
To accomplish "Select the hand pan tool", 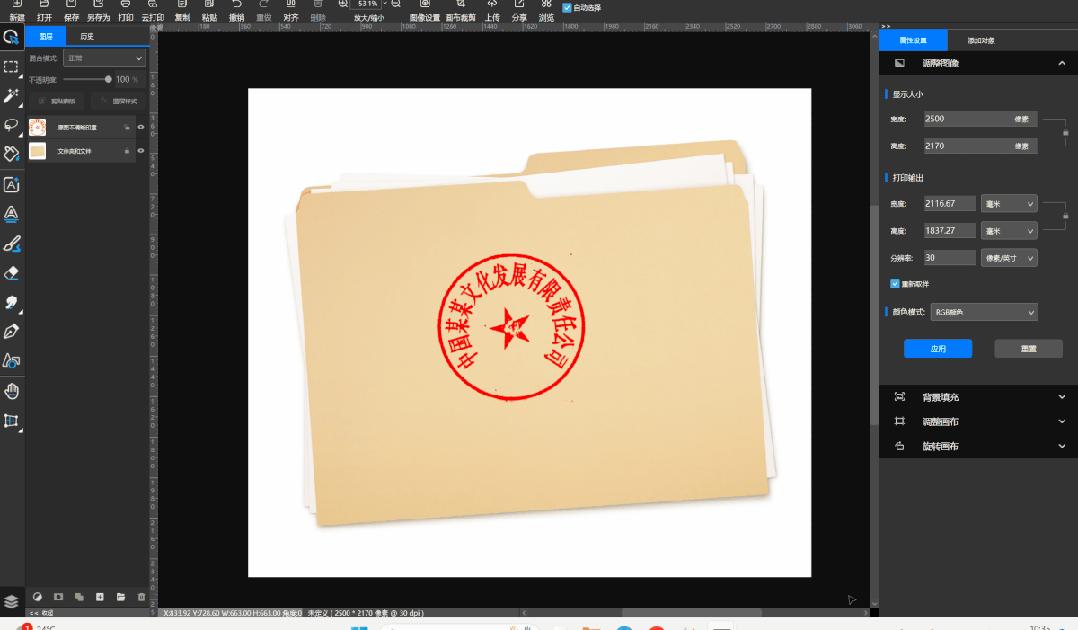I will (11, 391).
